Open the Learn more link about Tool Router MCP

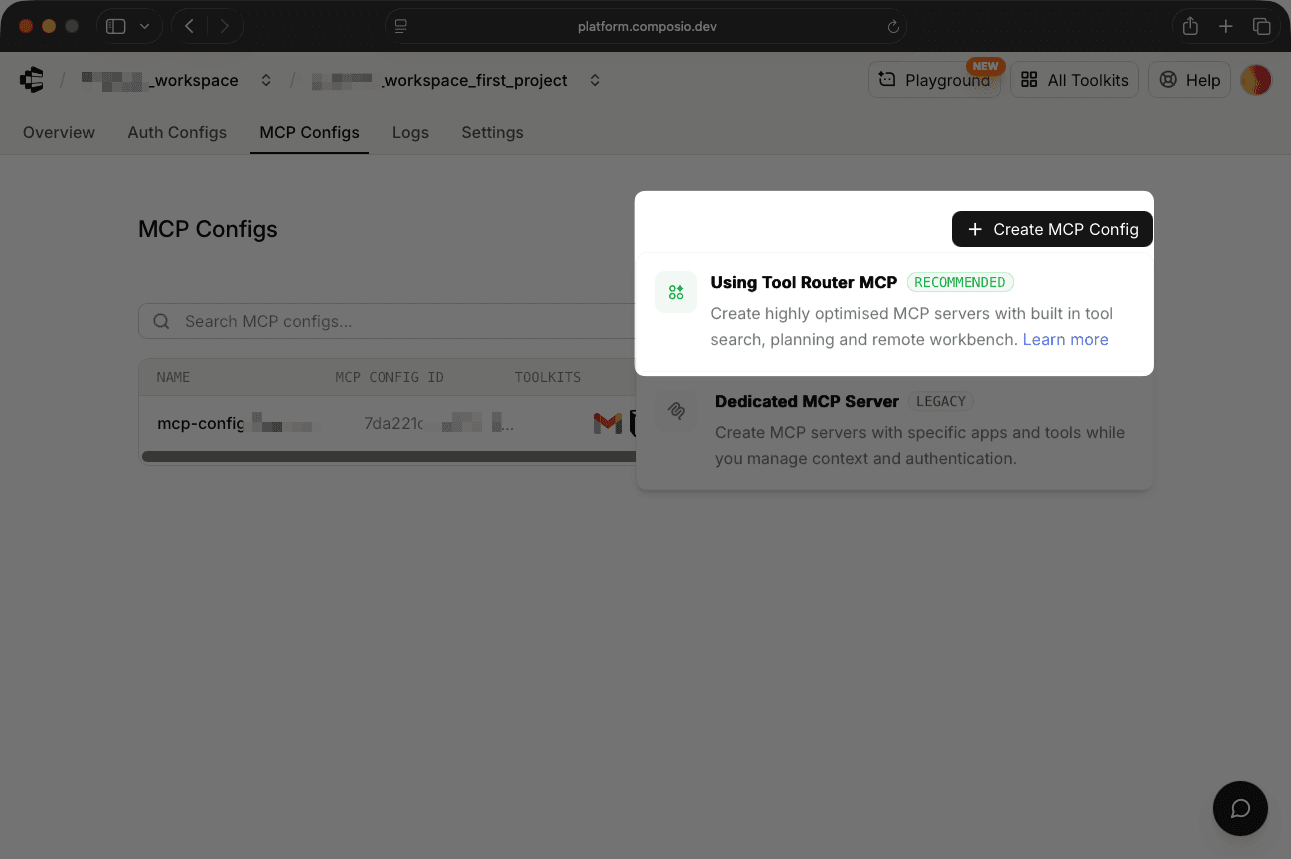(x=1065, y=339)
